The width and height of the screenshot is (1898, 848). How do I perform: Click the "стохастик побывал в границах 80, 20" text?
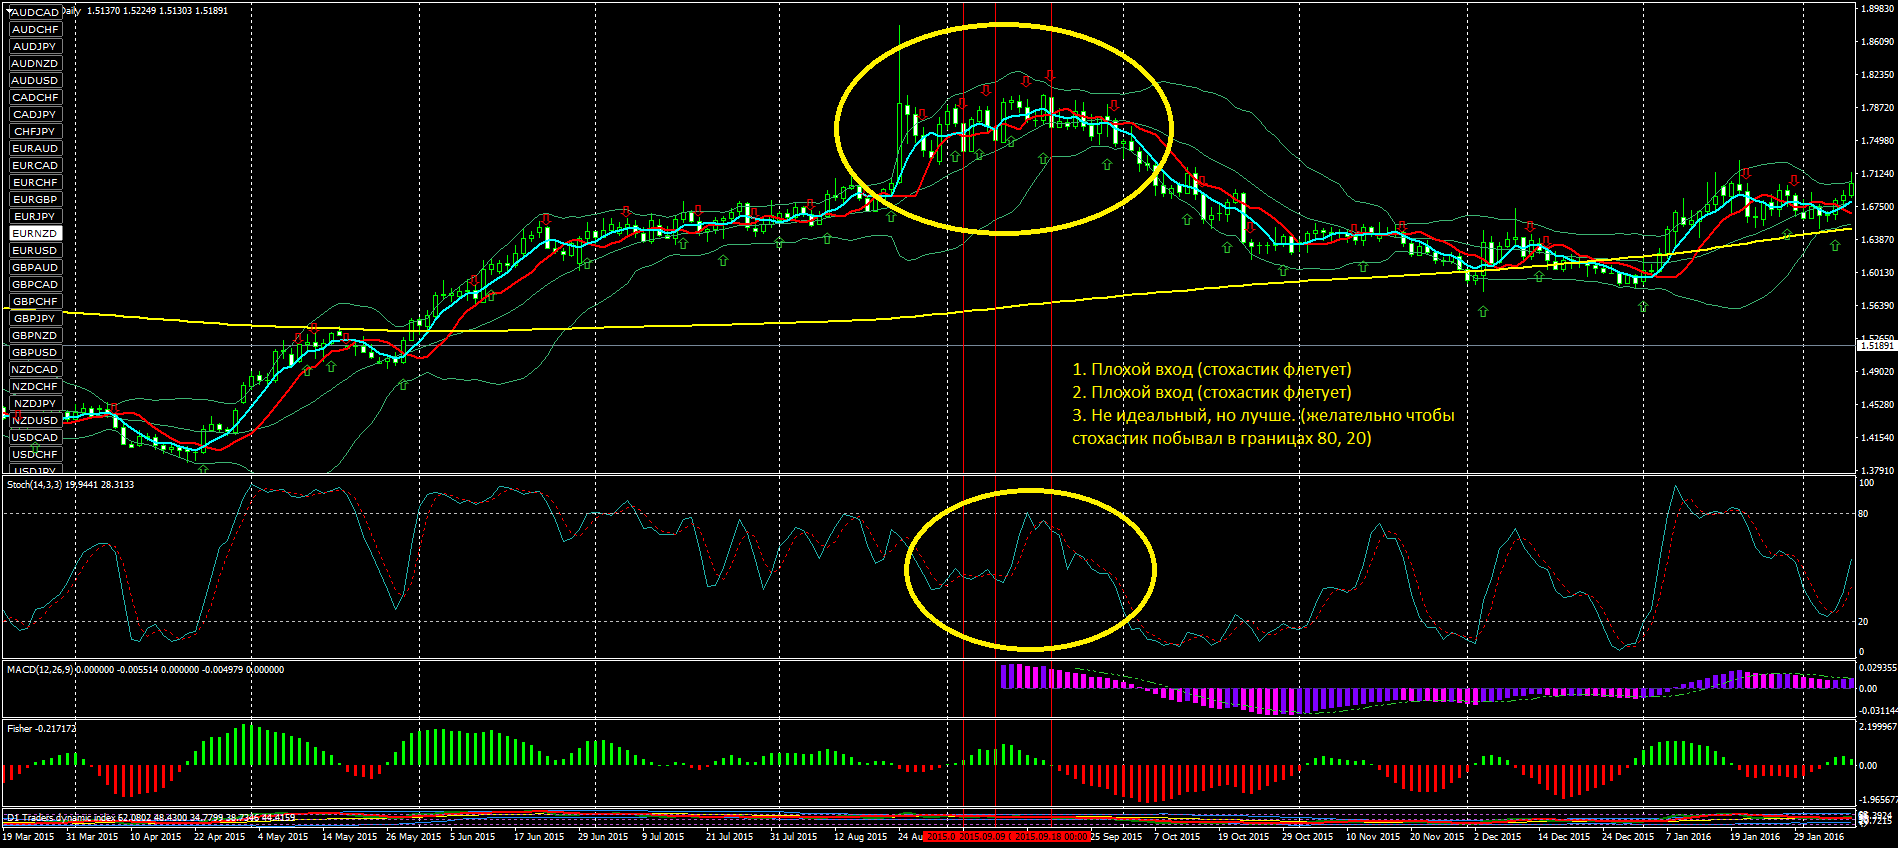click(1221, 438)
